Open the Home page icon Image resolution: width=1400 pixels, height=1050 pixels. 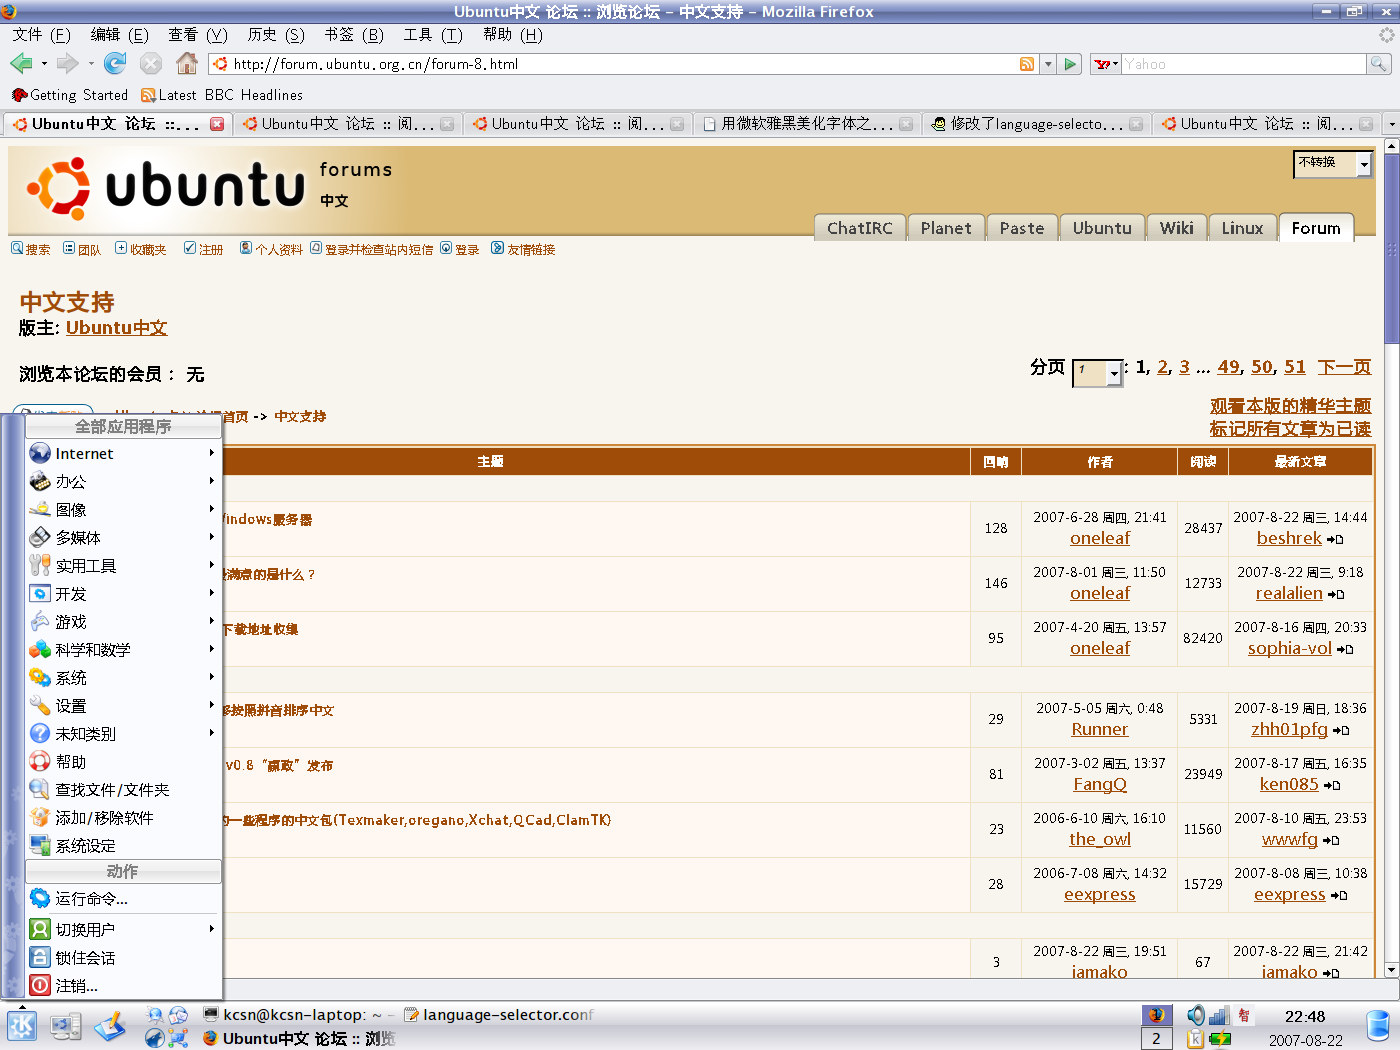pos(187,63)
